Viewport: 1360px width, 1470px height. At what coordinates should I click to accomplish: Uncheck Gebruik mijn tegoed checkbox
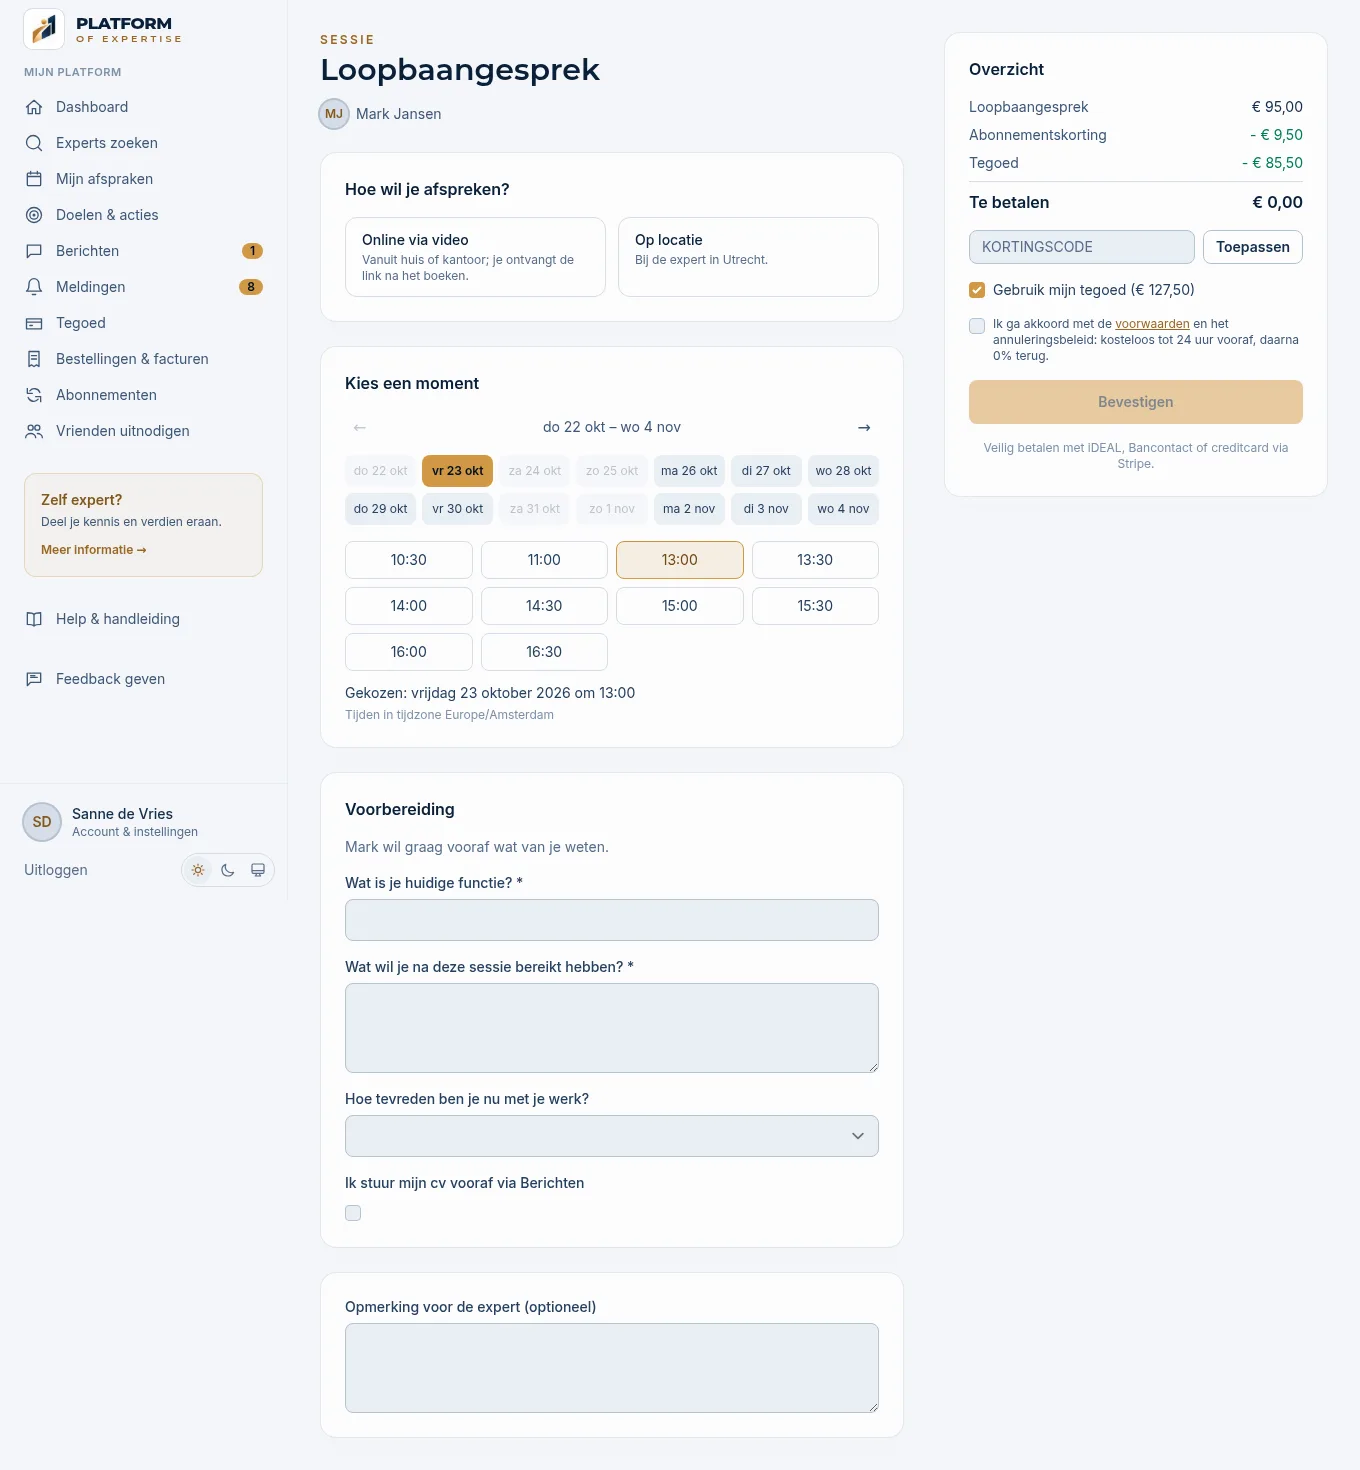coord(977,290)
